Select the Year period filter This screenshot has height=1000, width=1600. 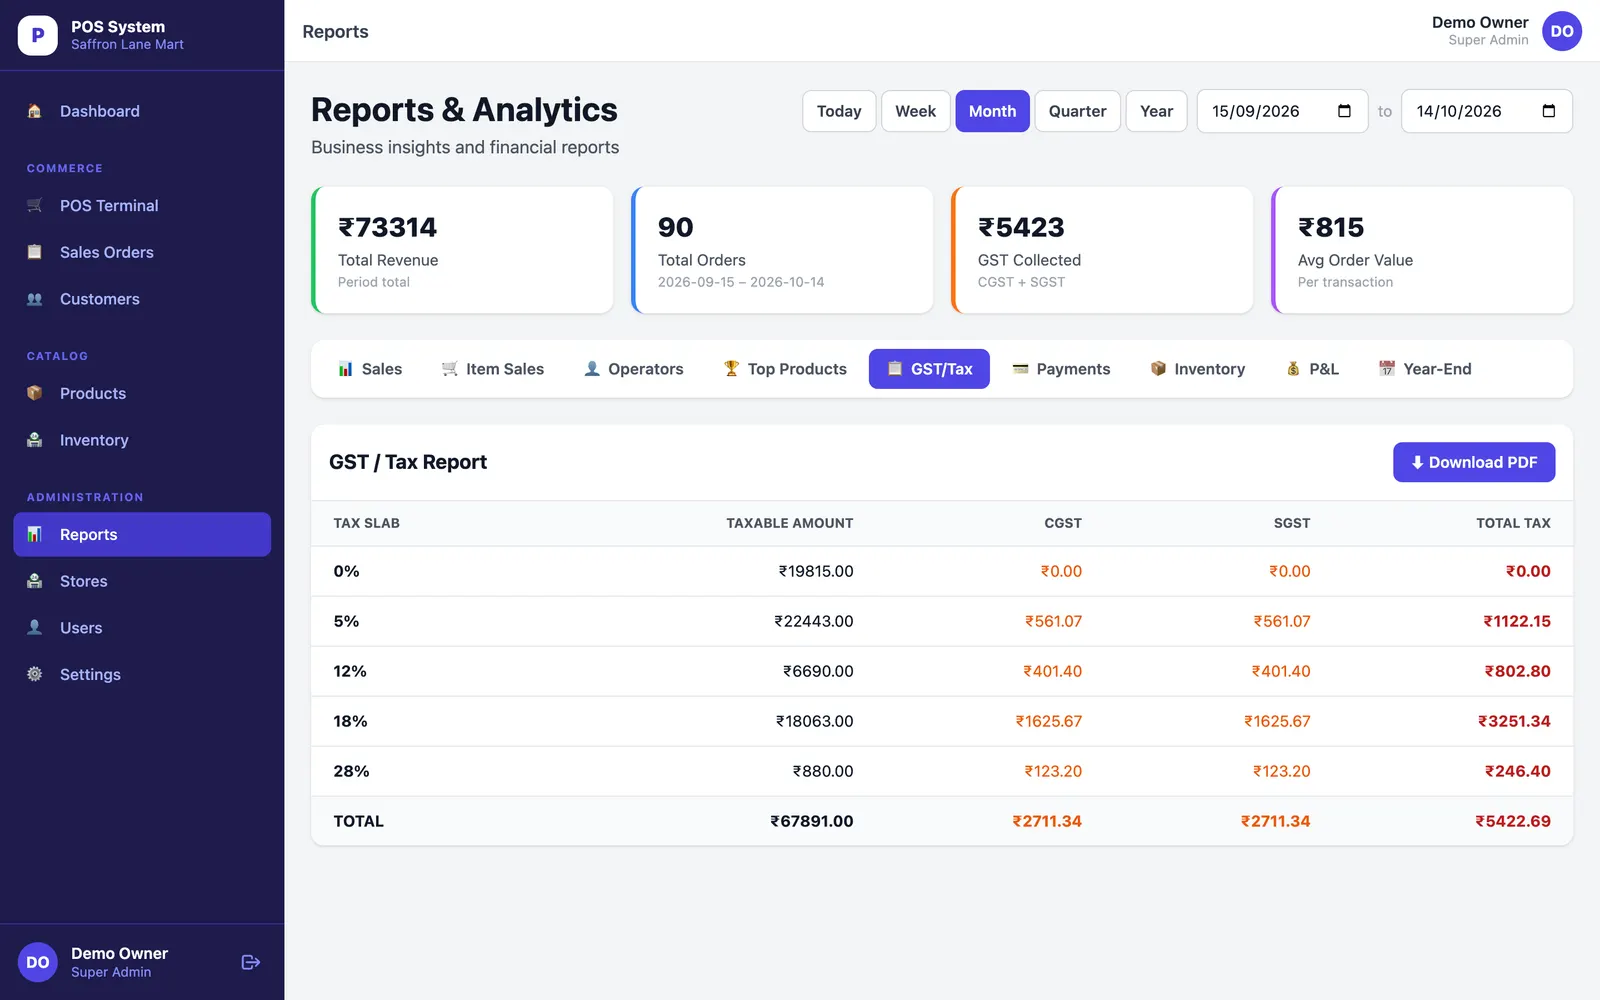(1156, 111)
